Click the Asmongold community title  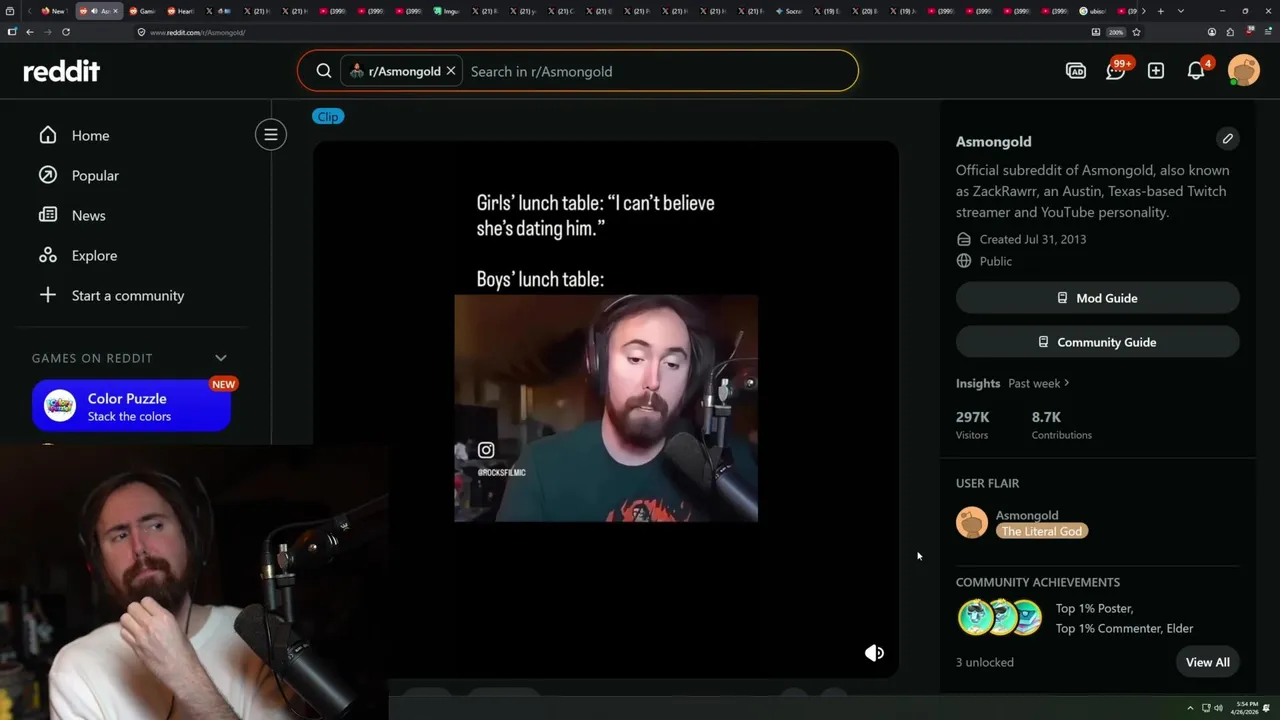(993, 141)
